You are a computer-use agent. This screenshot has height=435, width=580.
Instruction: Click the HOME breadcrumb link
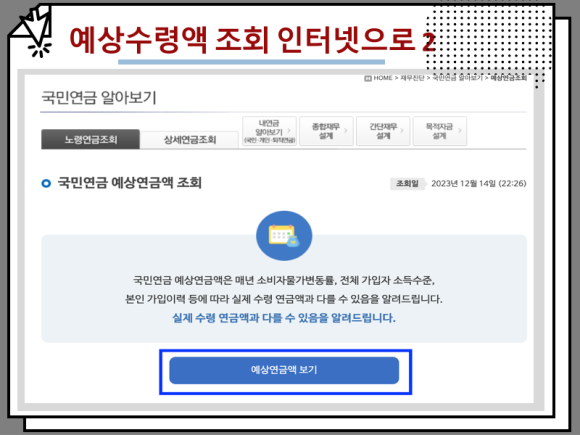382,78
